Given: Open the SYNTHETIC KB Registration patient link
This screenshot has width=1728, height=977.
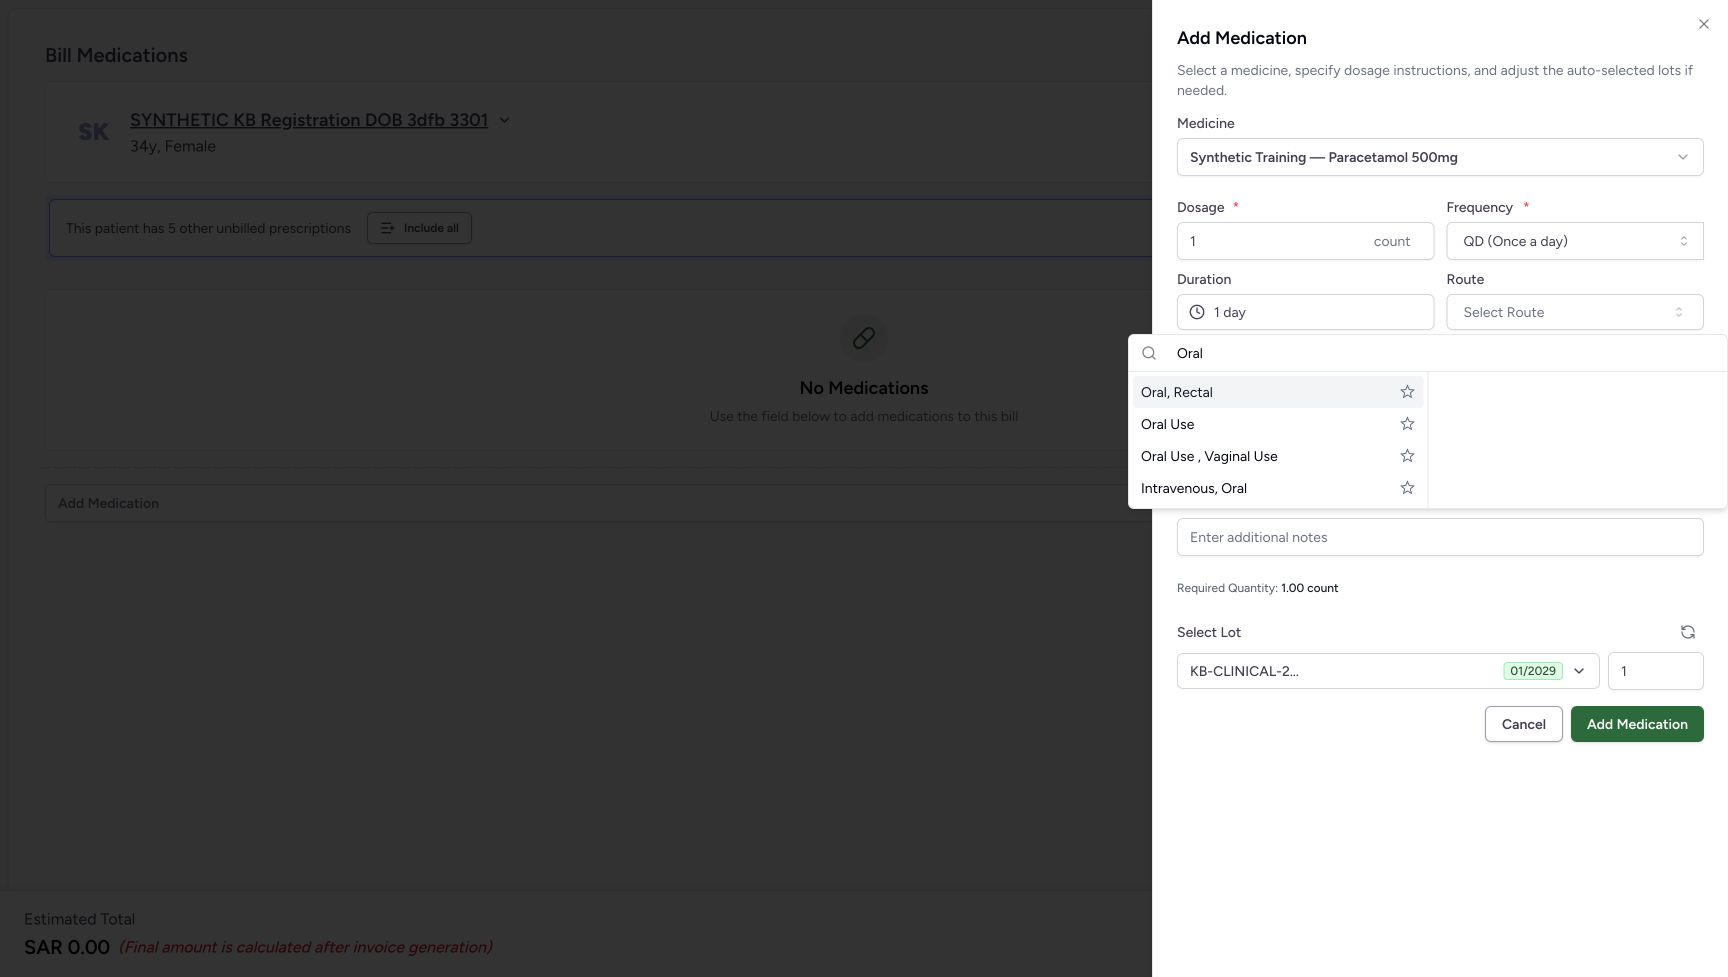Looking at the screenshot, I should click(309, 120).
